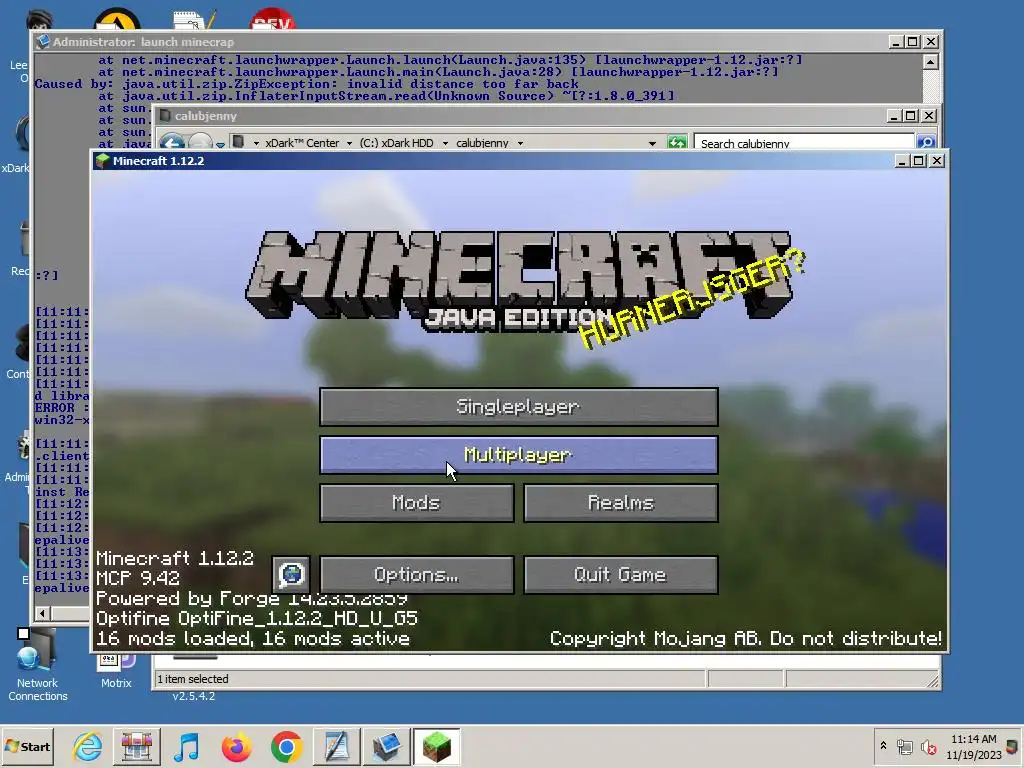
Task: Click the Network Connections icon checkbox
Action: tap(24, 633)
